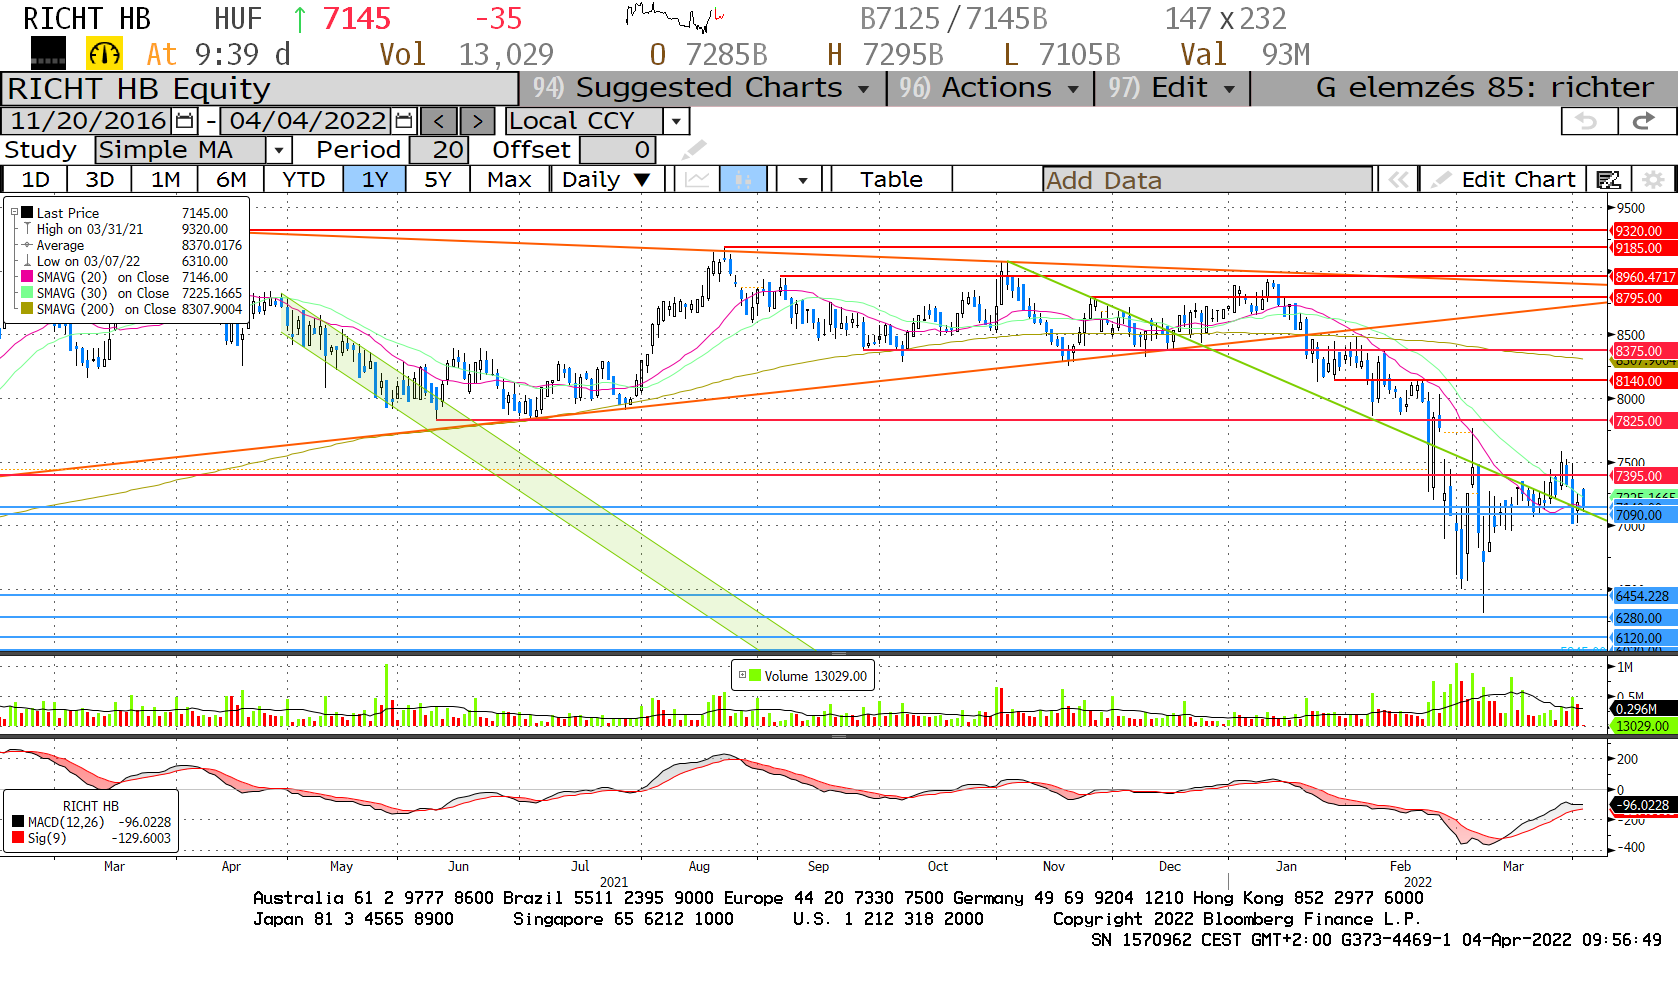Click previous date range arrow button
Image resolution: width=1678 pixels, height=983 pixels.
439,121
